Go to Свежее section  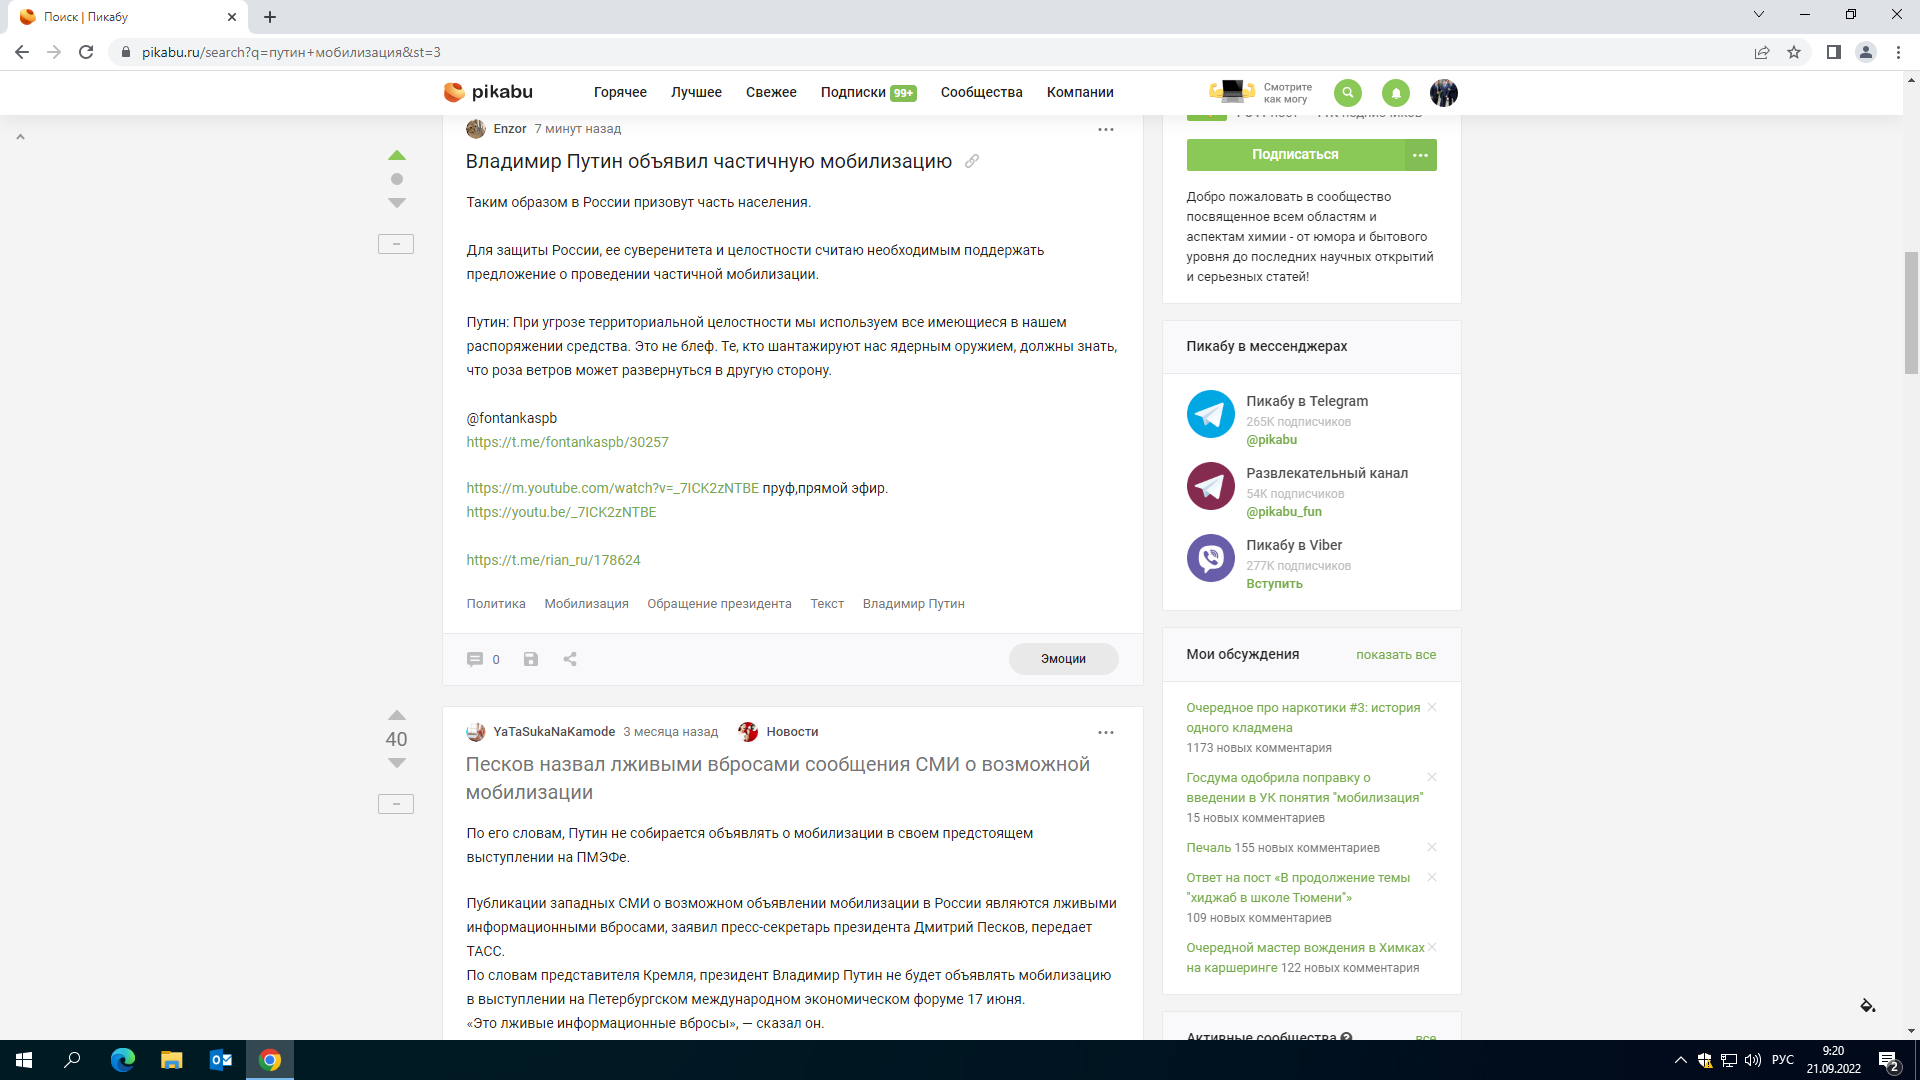[771, 92]
